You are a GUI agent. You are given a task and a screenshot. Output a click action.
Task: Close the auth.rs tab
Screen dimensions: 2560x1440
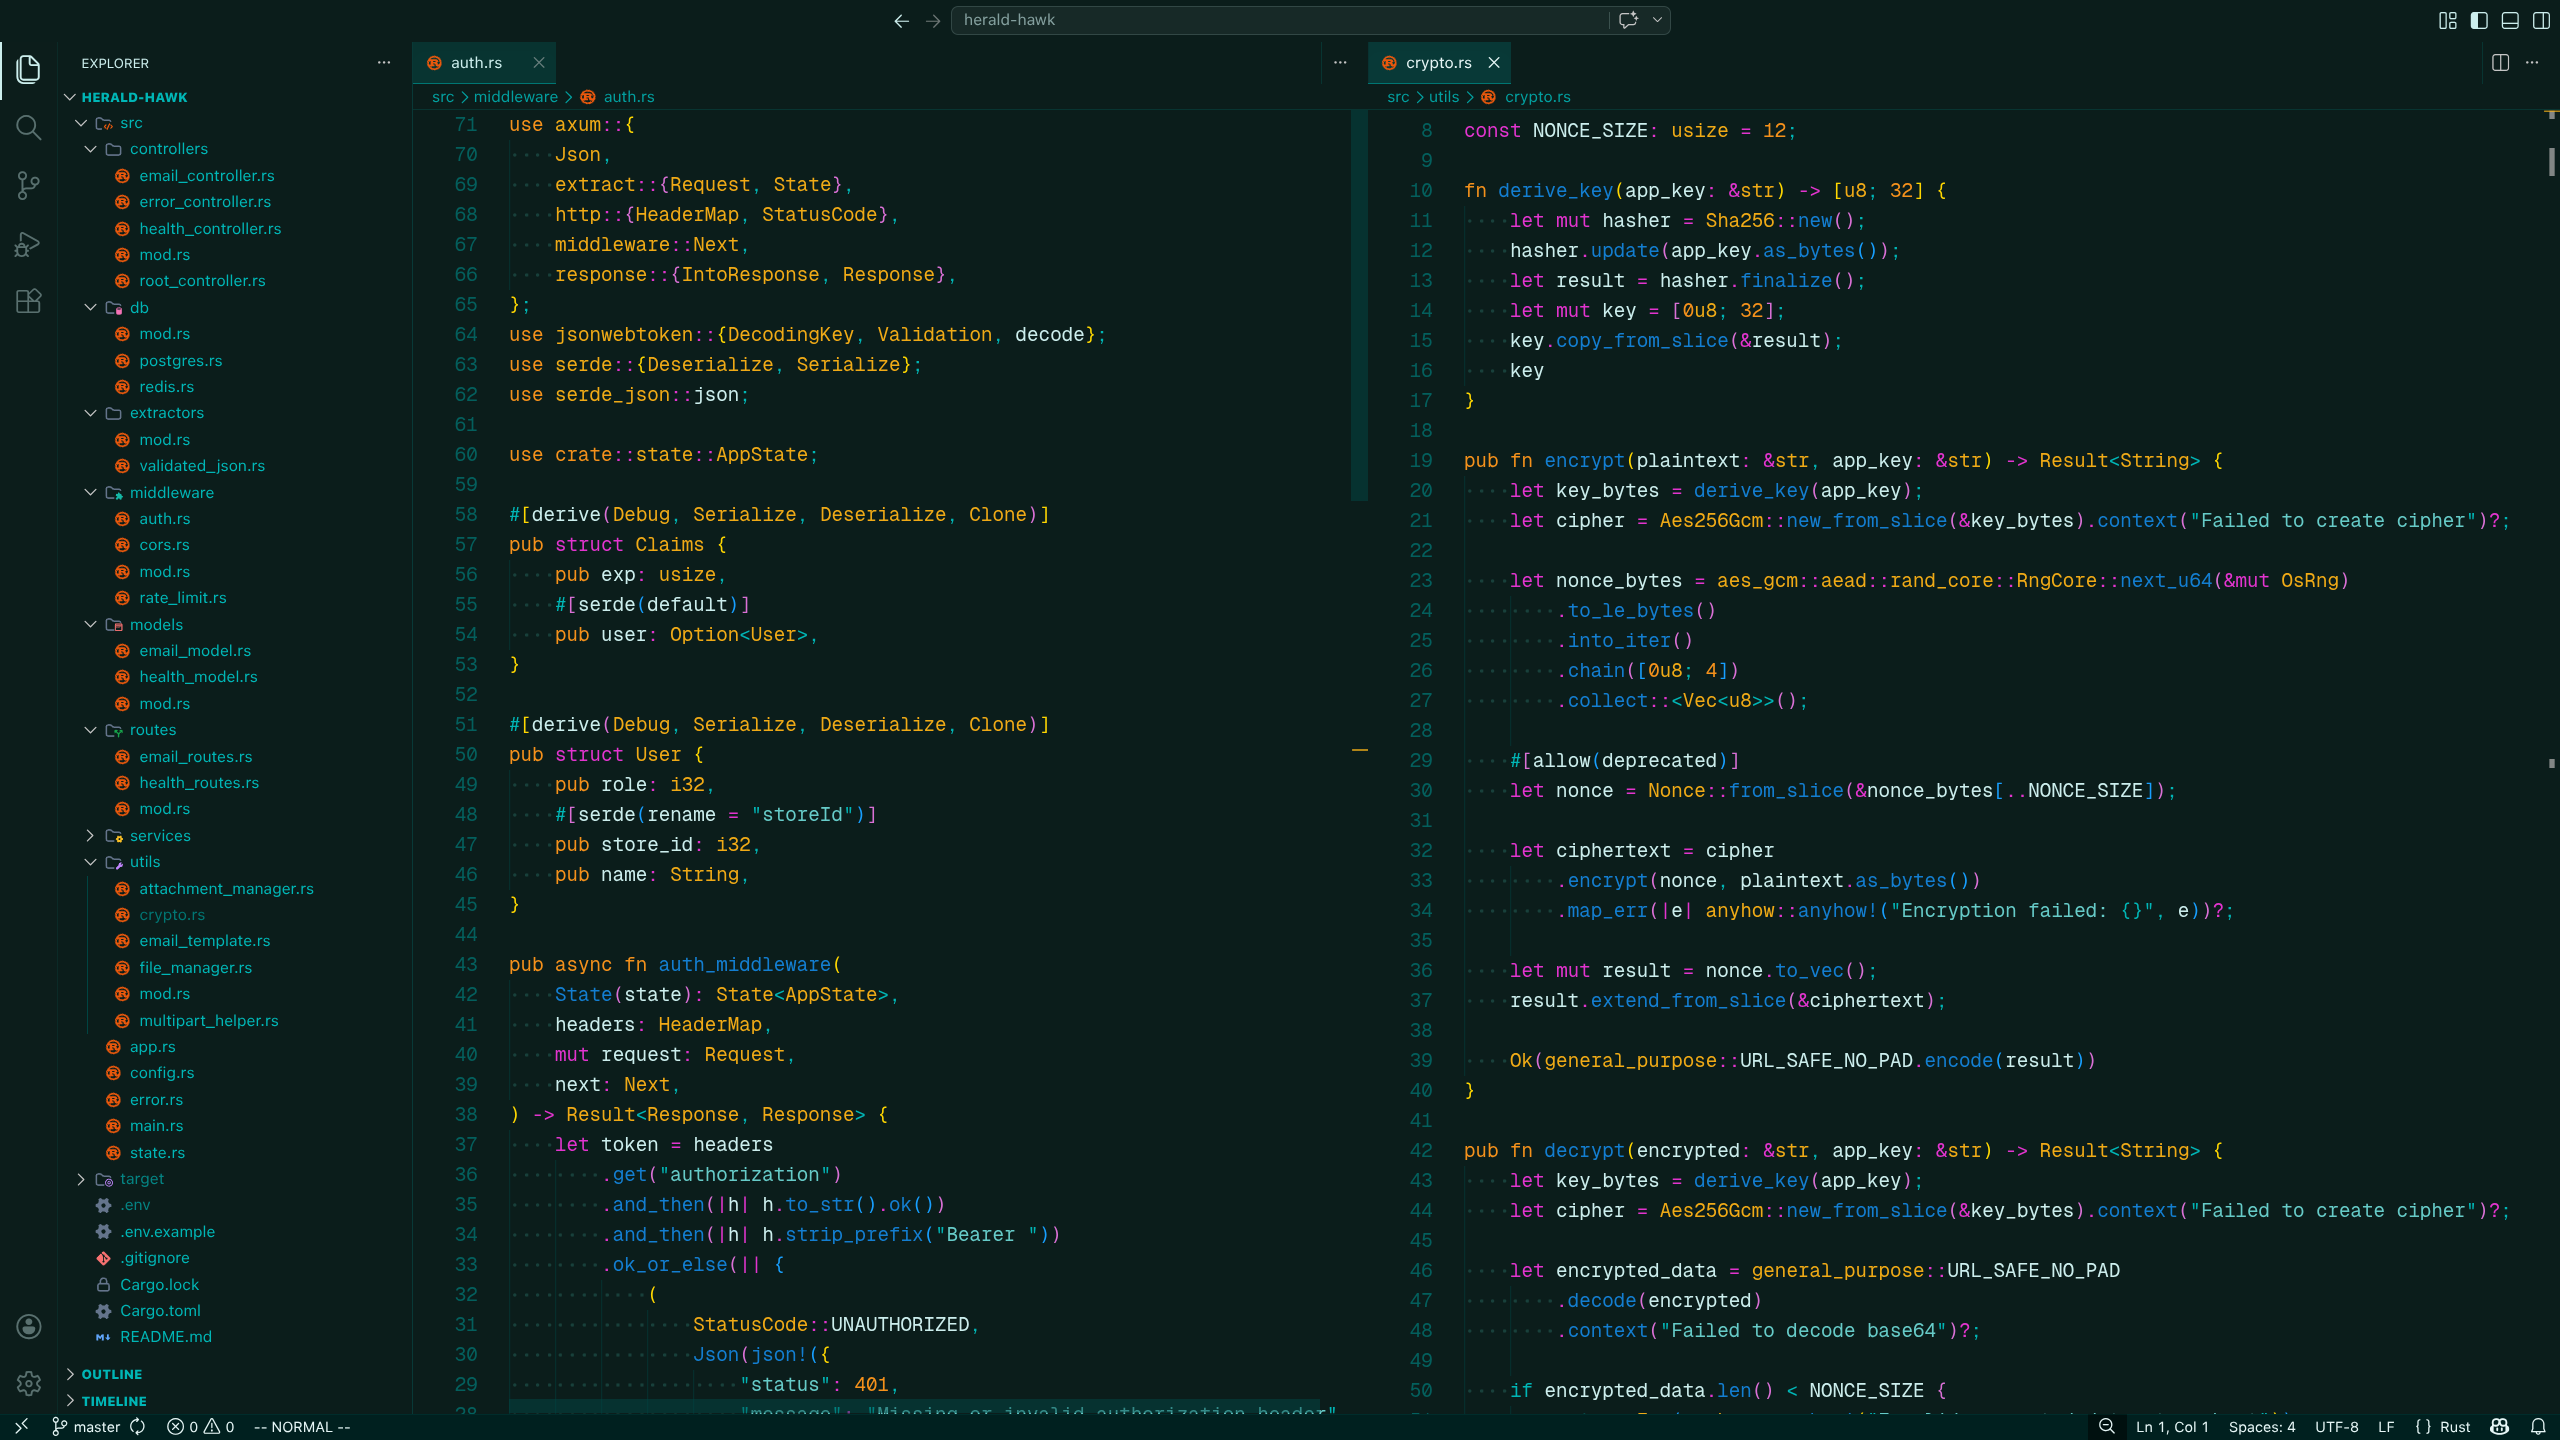coord(539,63)
